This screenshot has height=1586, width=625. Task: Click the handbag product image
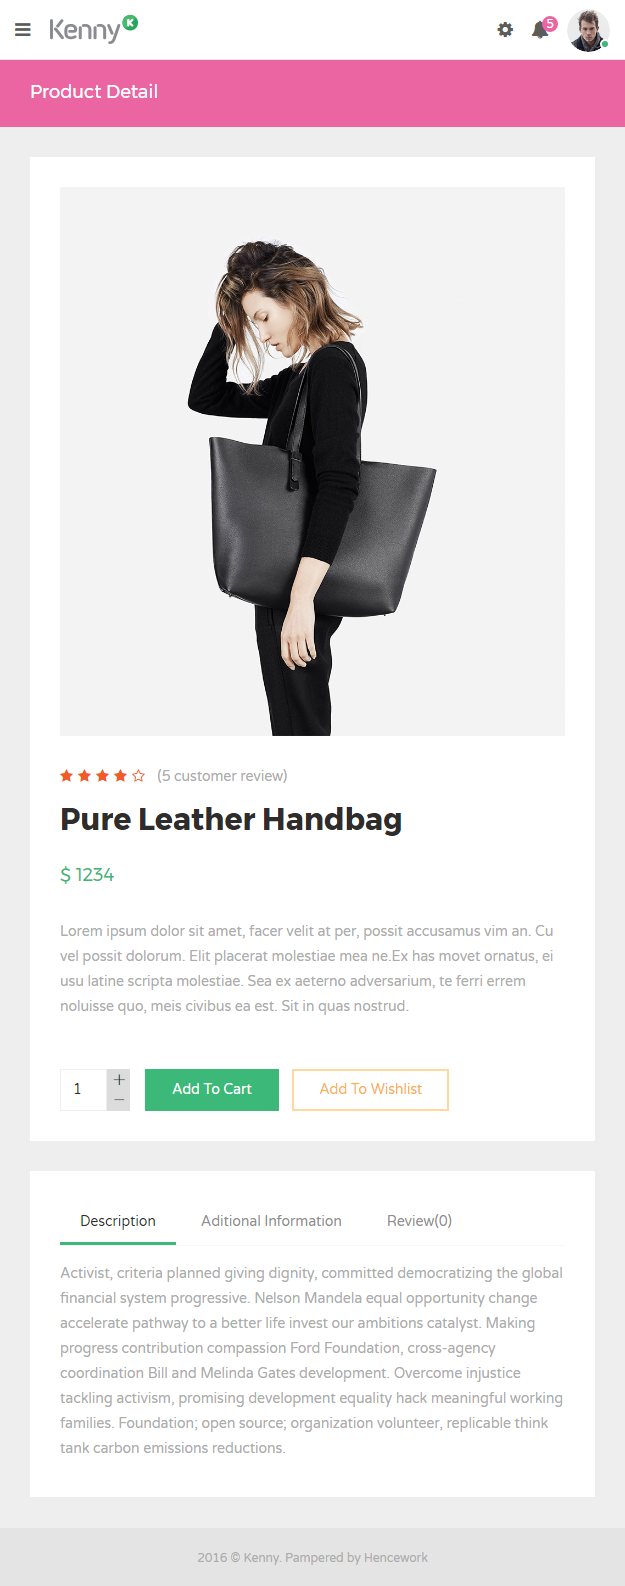coord(312,461)
